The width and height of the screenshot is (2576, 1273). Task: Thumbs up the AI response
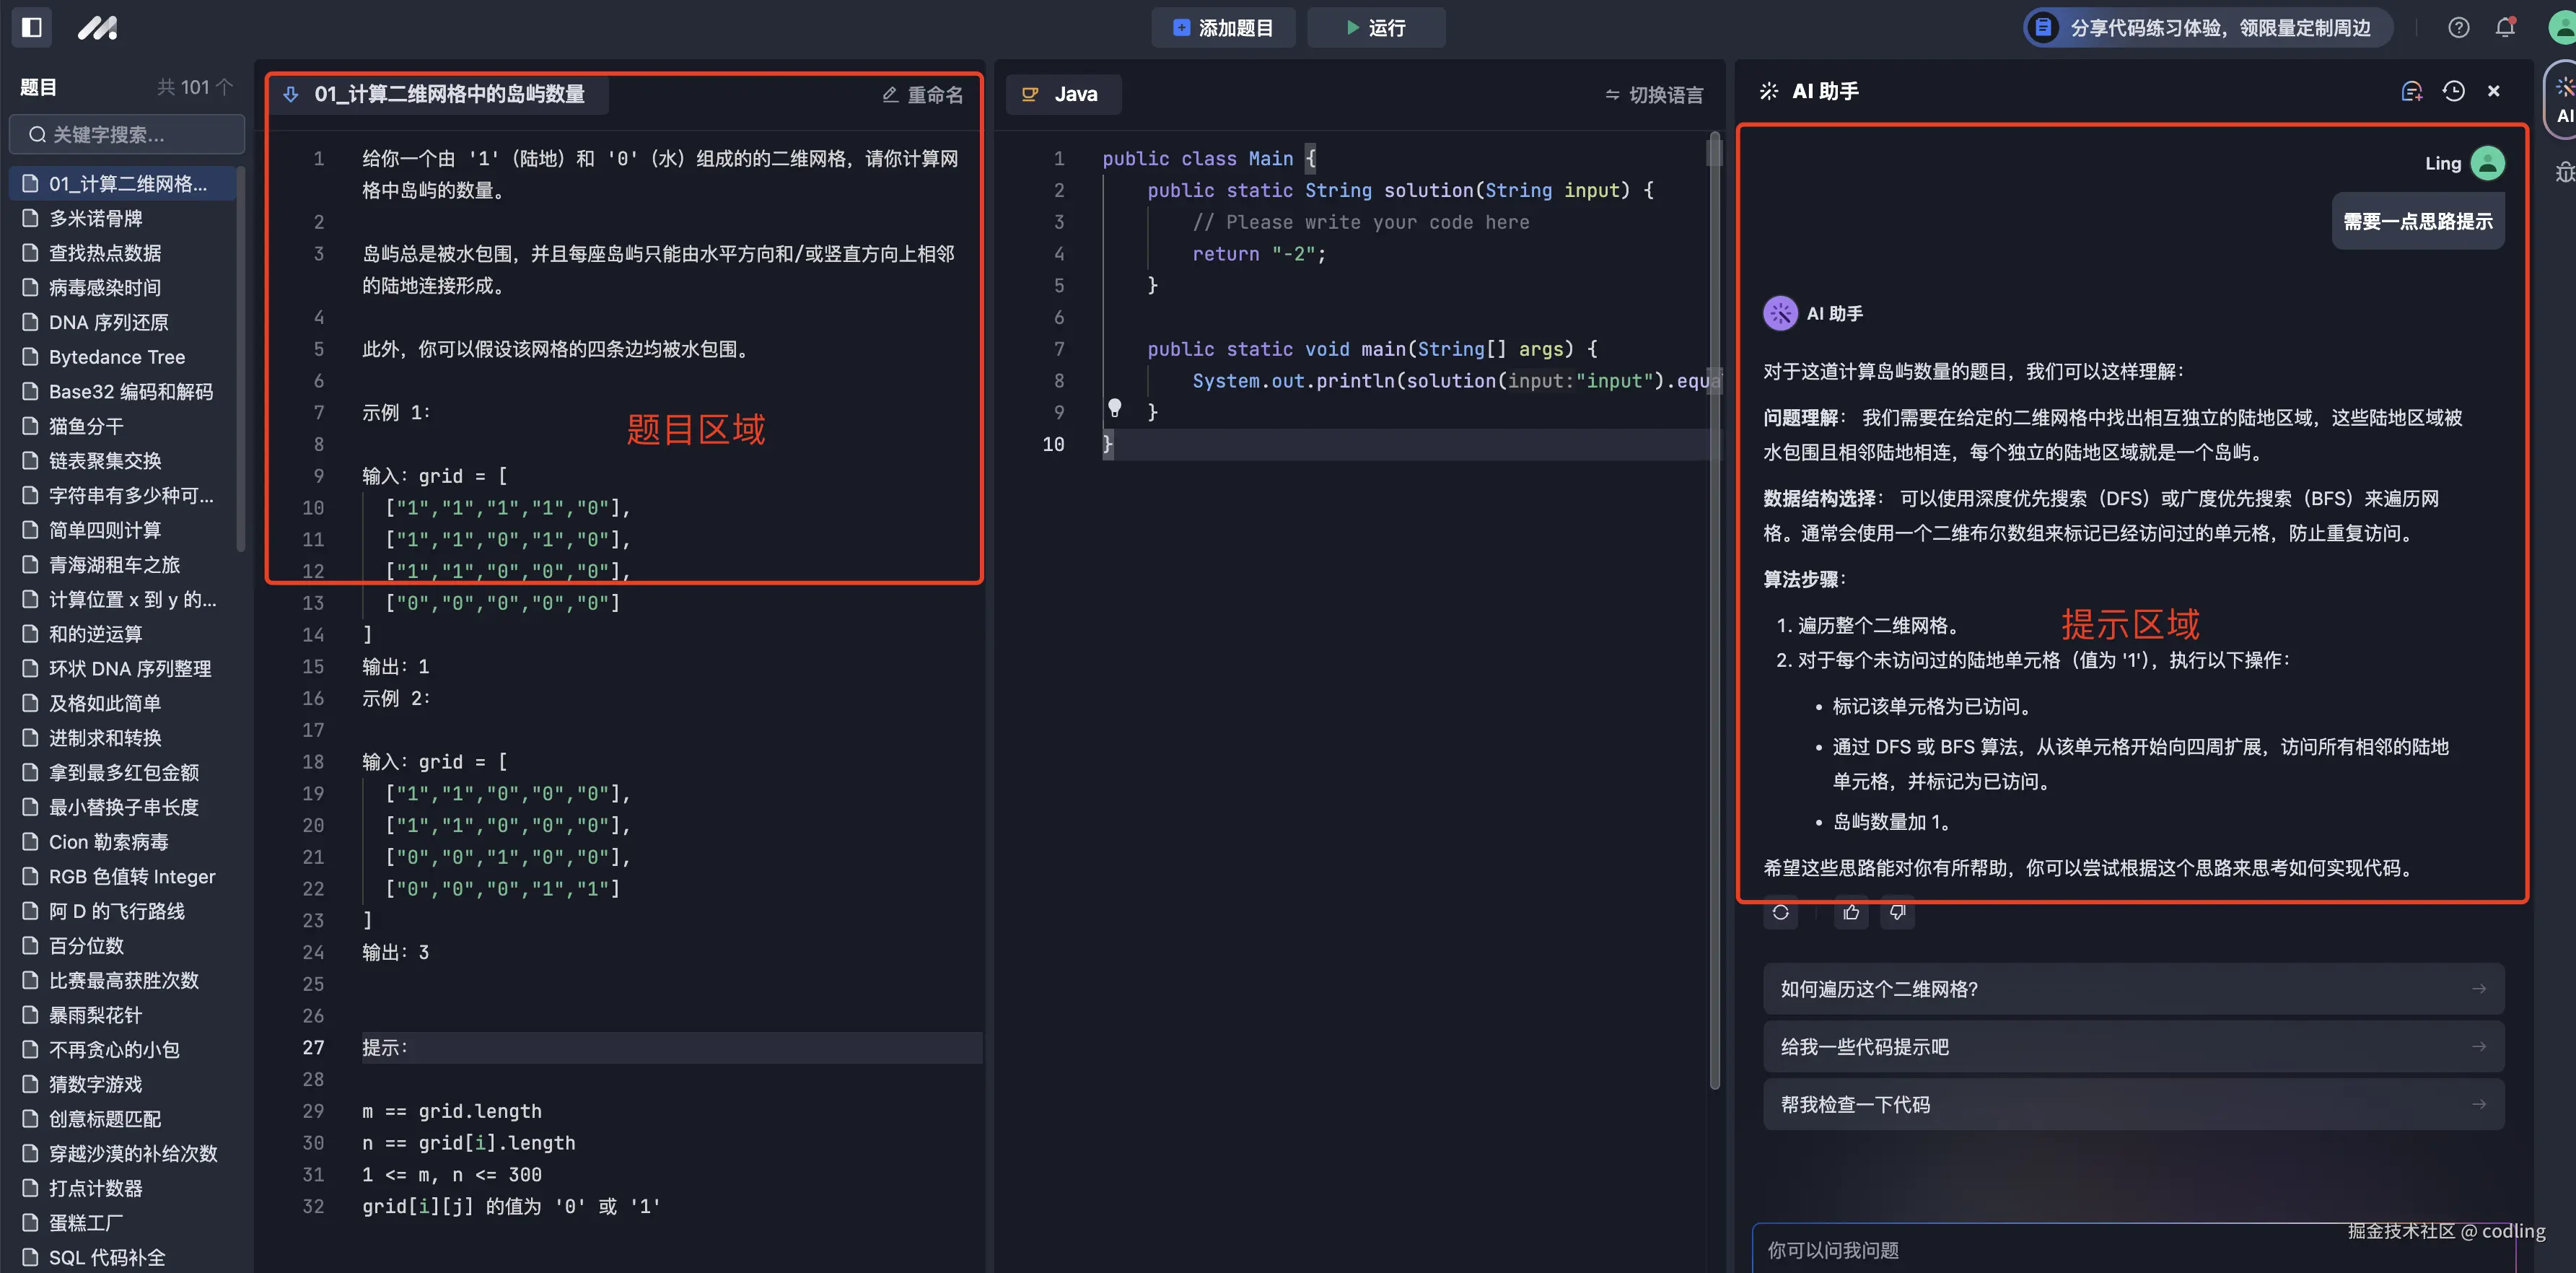click(x=1851, y=912)
